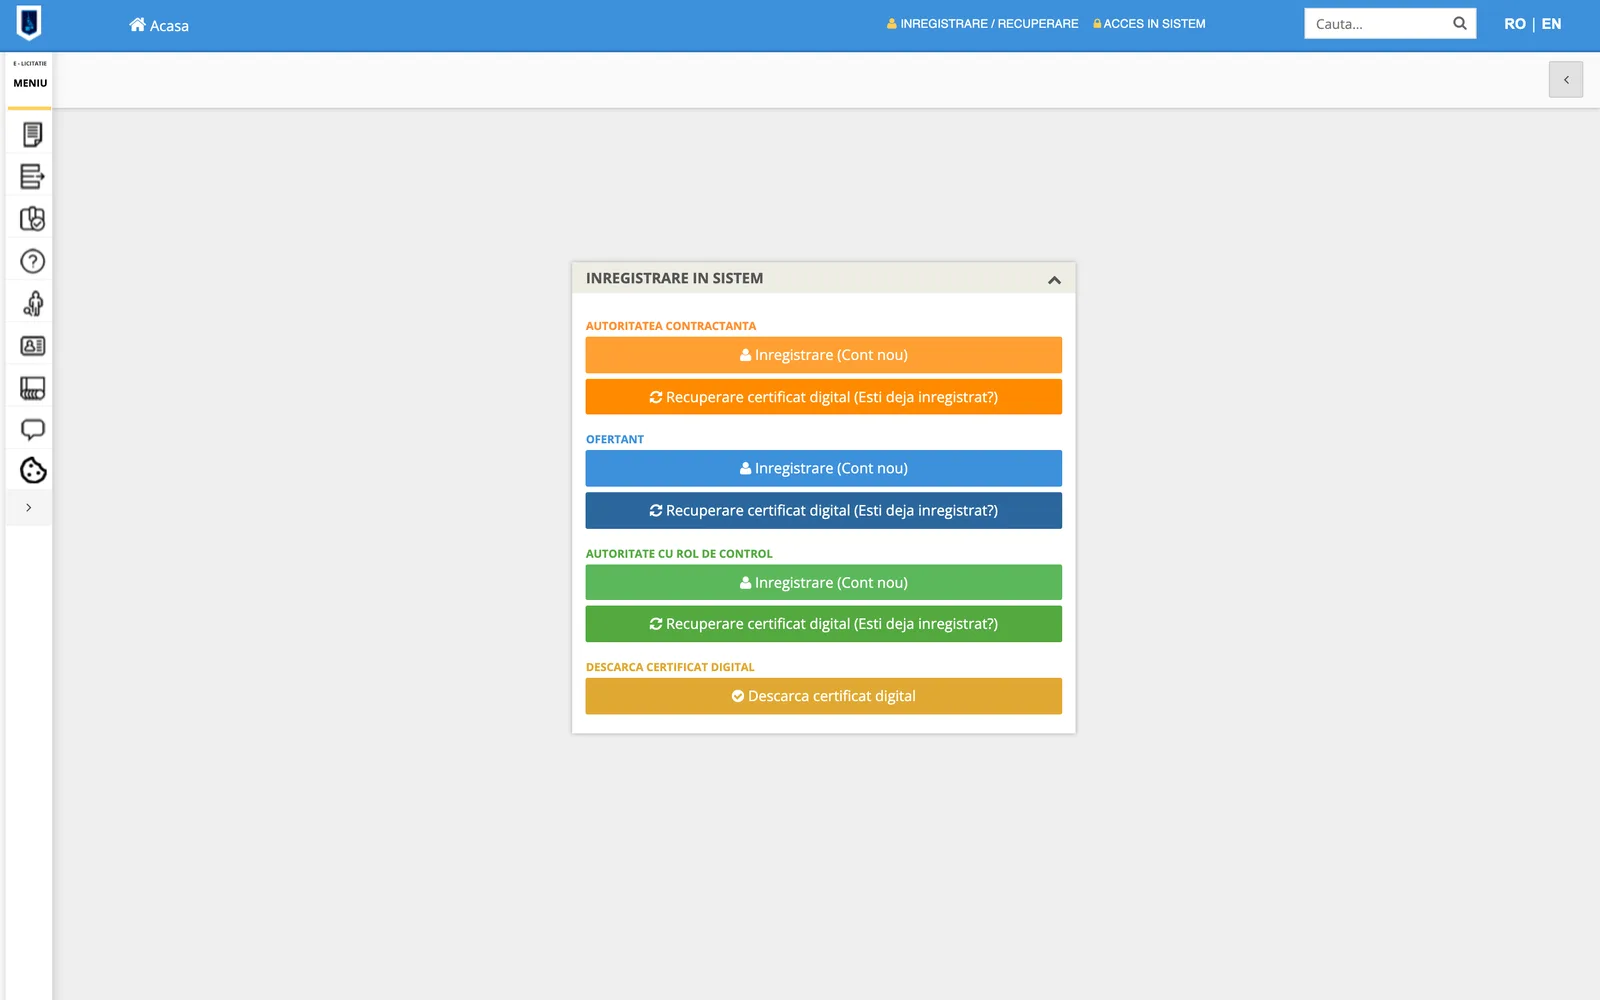Screen dimensions: 1600x1000
Task: Click the INREGISTRARE IN SISTEM panel title
Action: pos(674,279)
